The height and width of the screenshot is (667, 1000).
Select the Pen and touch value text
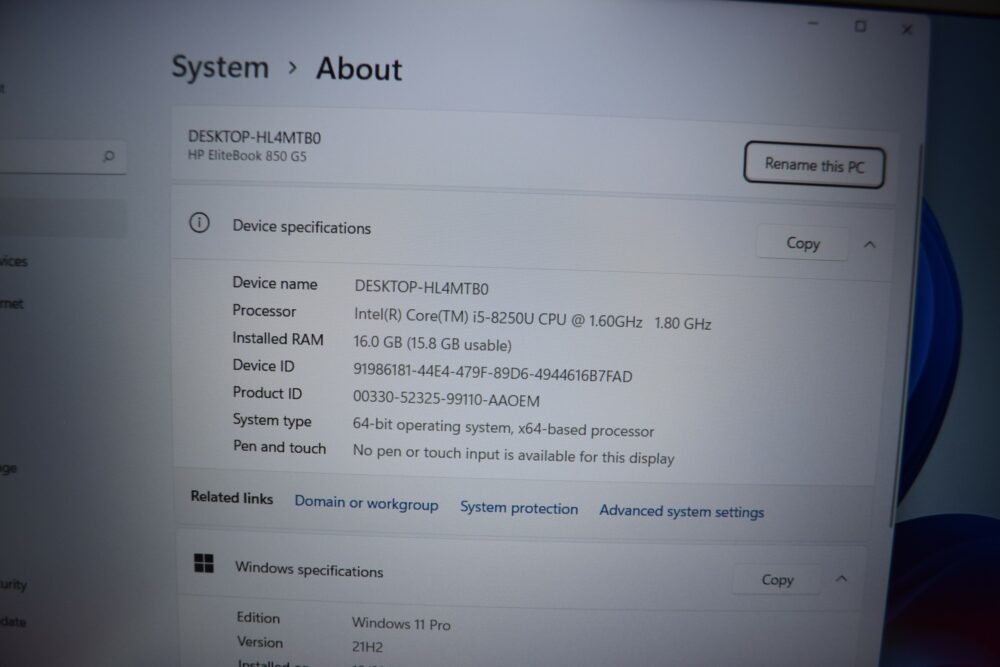tap(513, 454)
